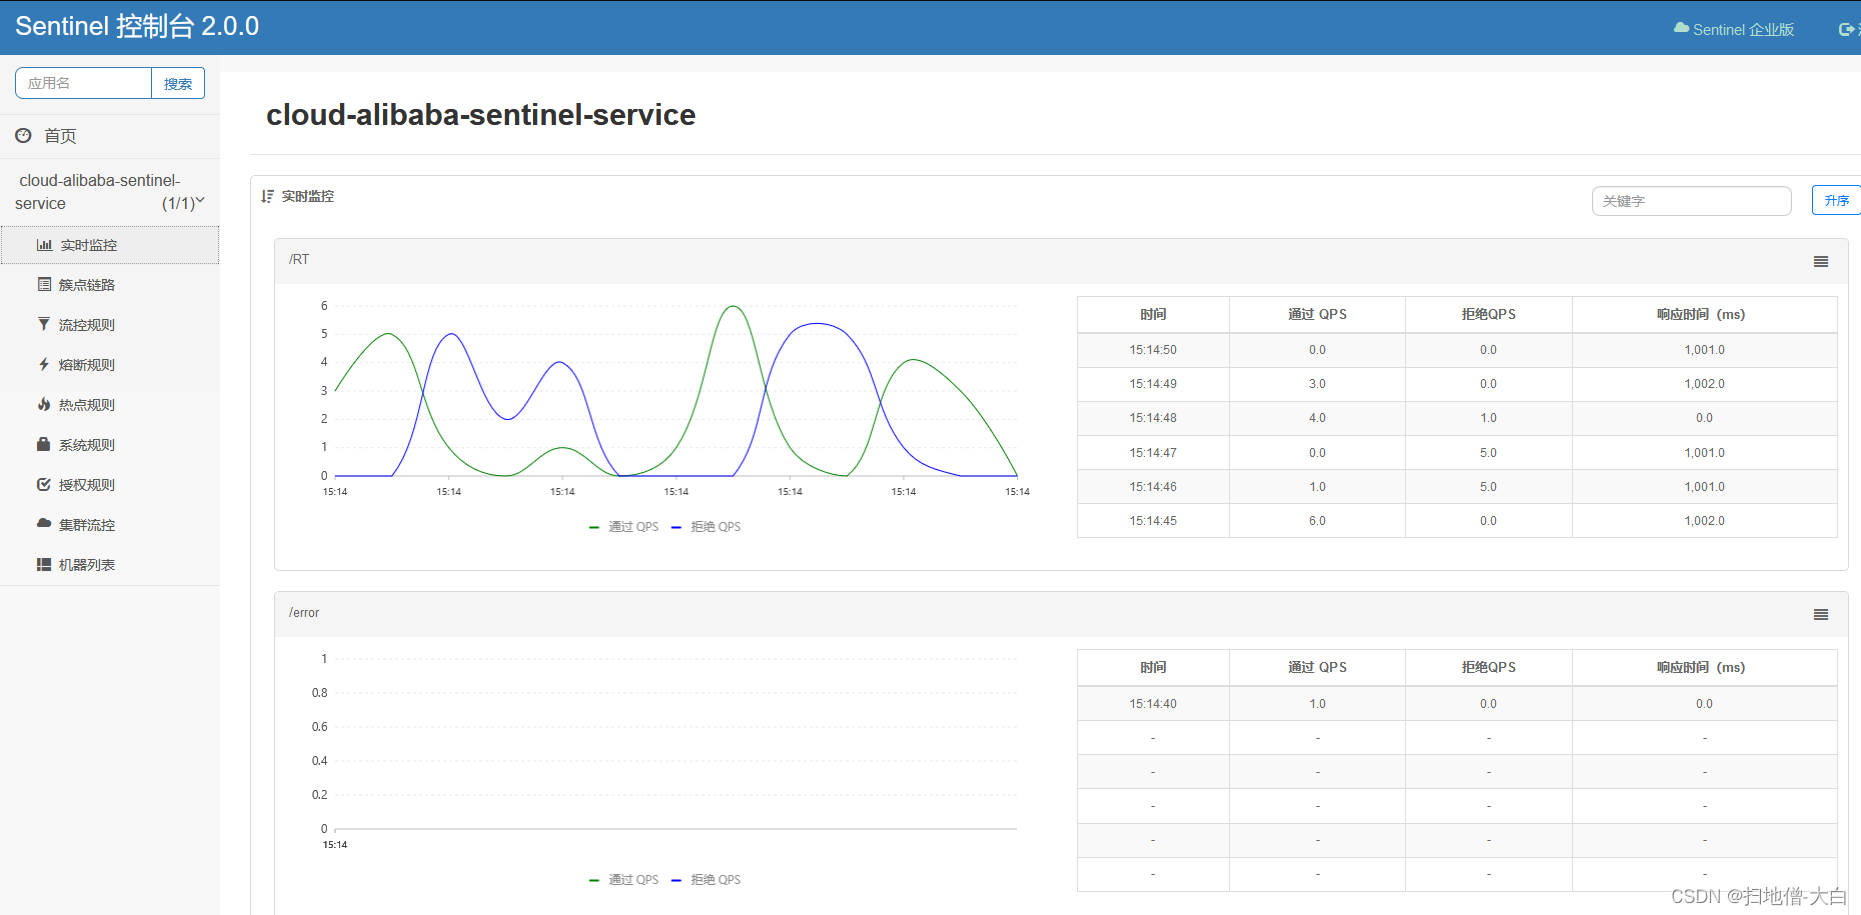Open the 流控规则 menu item

click(110, 325)
